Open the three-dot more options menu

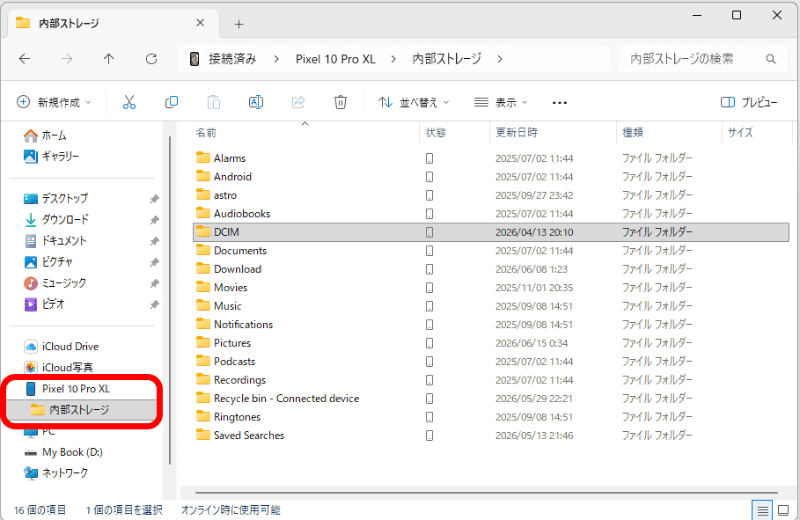coord(559,103)
